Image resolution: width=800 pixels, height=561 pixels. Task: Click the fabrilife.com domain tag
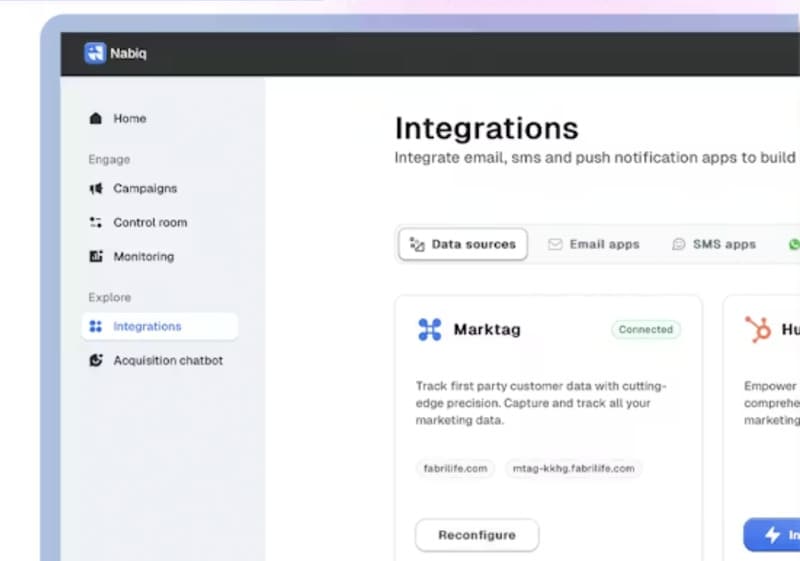pos(455,468)
